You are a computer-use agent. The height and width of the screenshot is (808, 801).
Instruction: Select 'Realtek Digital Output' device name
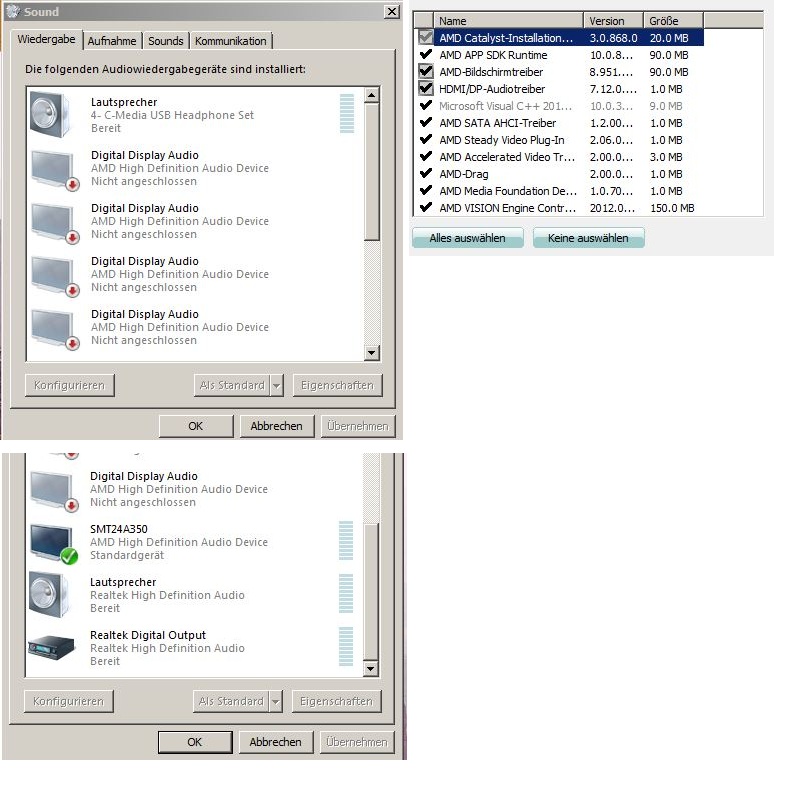click(148, 635)
